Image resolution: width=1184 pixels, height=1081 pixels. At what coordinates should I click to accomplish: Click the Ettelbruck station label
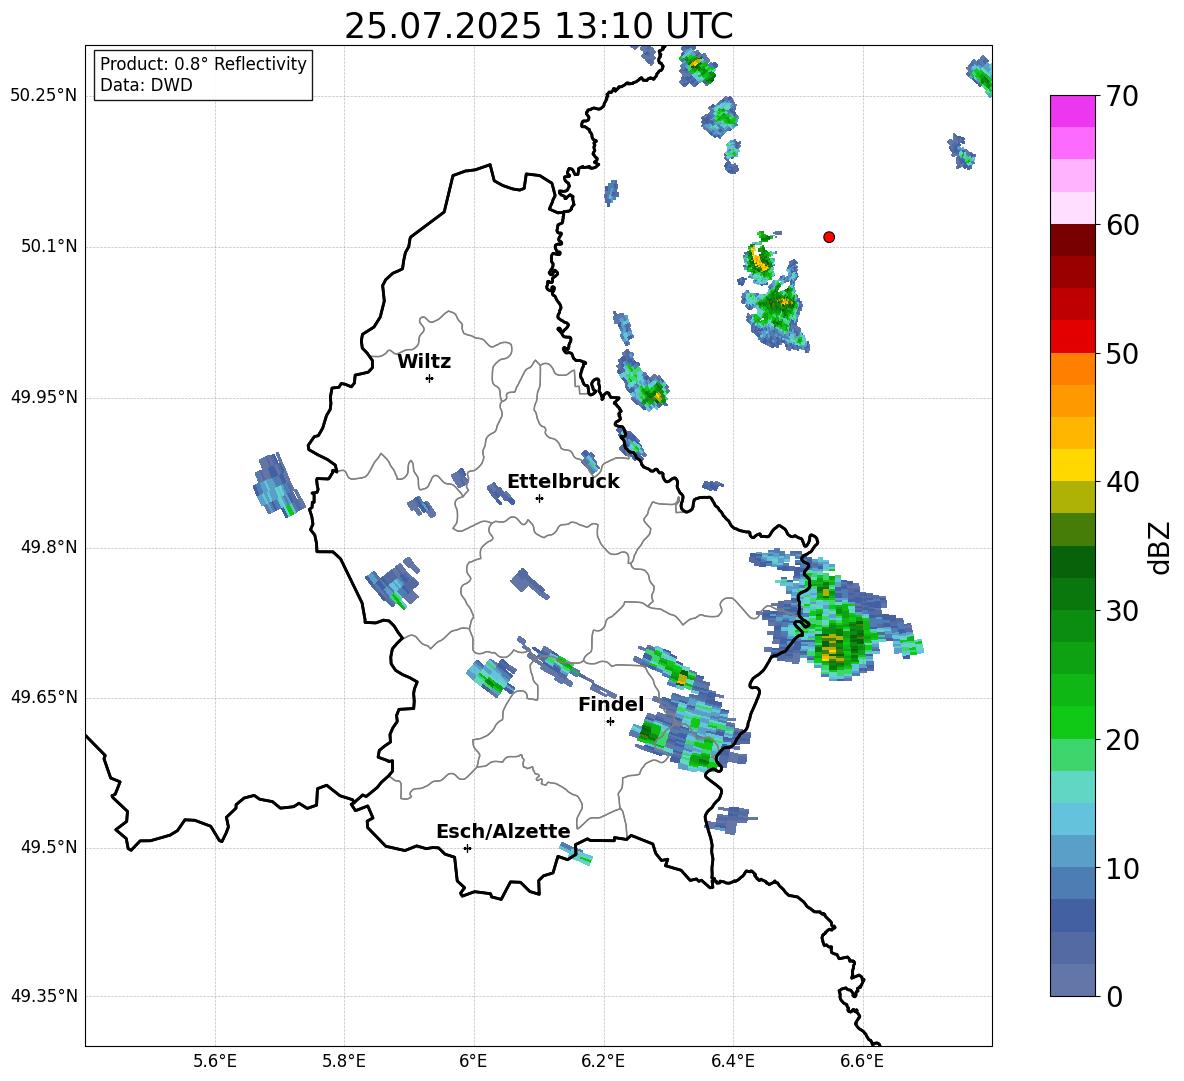coord(563,482)
